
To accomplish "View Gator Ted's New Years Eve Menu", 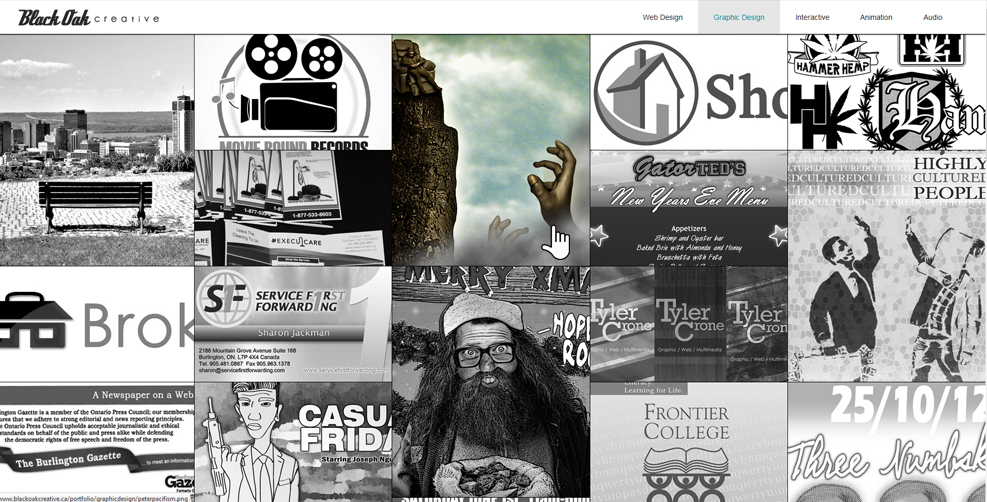I will coord(689,208).
